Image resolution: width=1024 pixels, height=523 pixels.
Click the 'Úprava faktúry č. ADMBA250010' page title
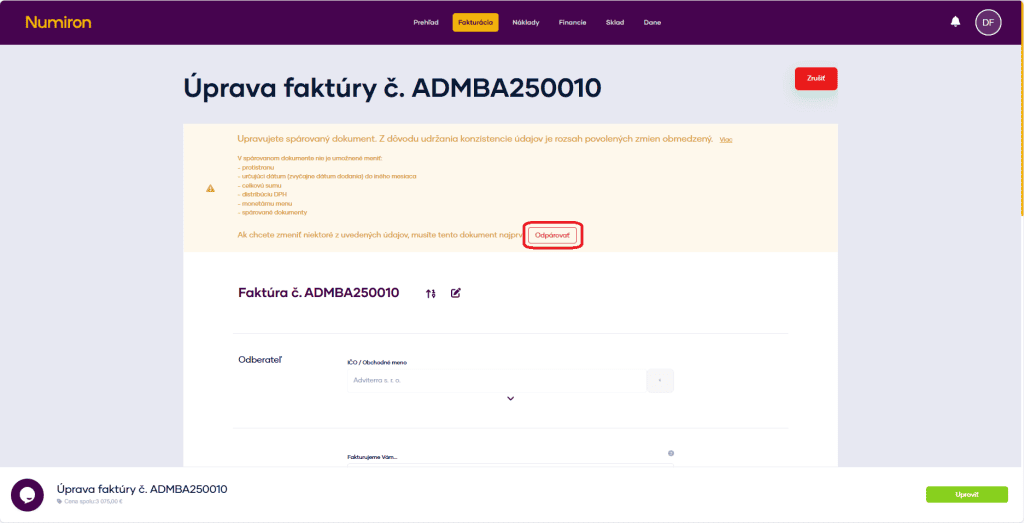tap(392, 87)
